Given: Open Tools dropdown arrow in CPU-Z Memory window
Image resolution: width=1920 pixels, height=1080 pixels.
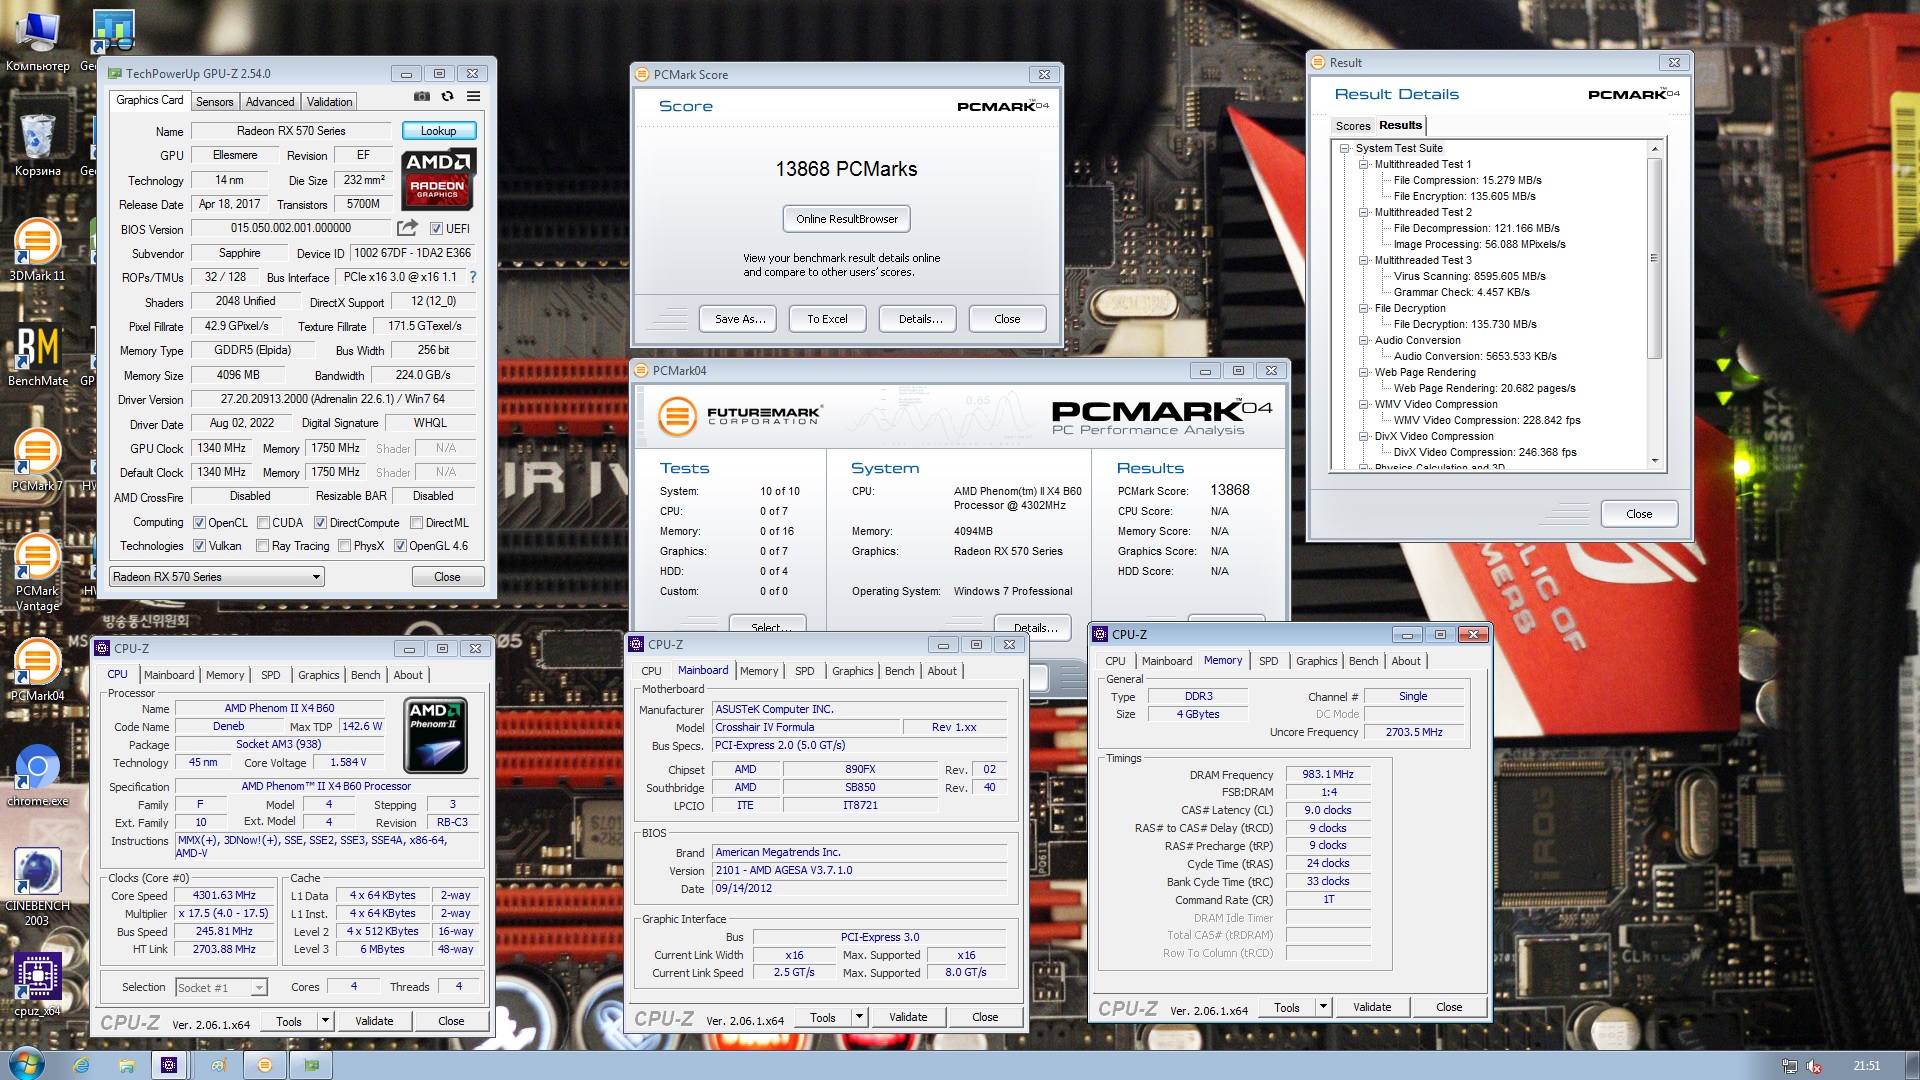Looking at the screenshot, I should tap(1323, 1007).
